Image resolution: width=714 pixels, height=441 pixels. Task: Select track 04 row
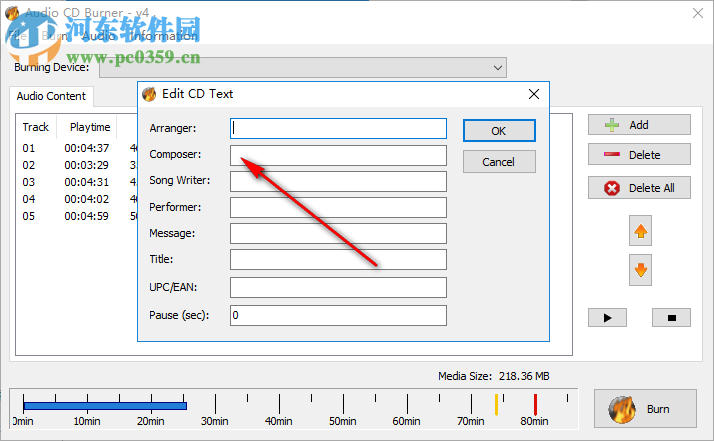tap(76, 199)
